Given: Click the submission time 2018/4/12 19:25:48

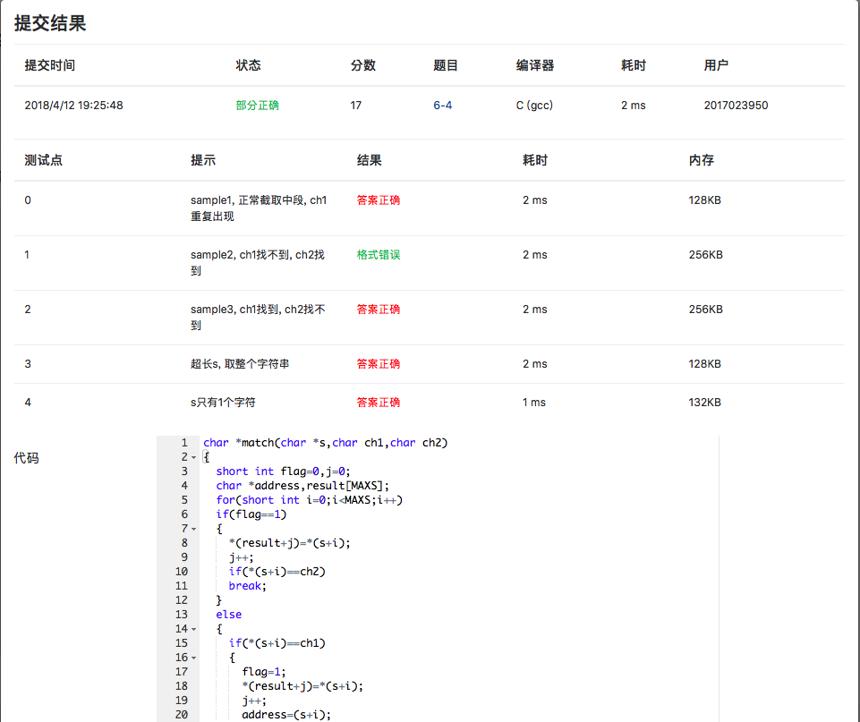Looking at the screenshot, I should 73,105.
